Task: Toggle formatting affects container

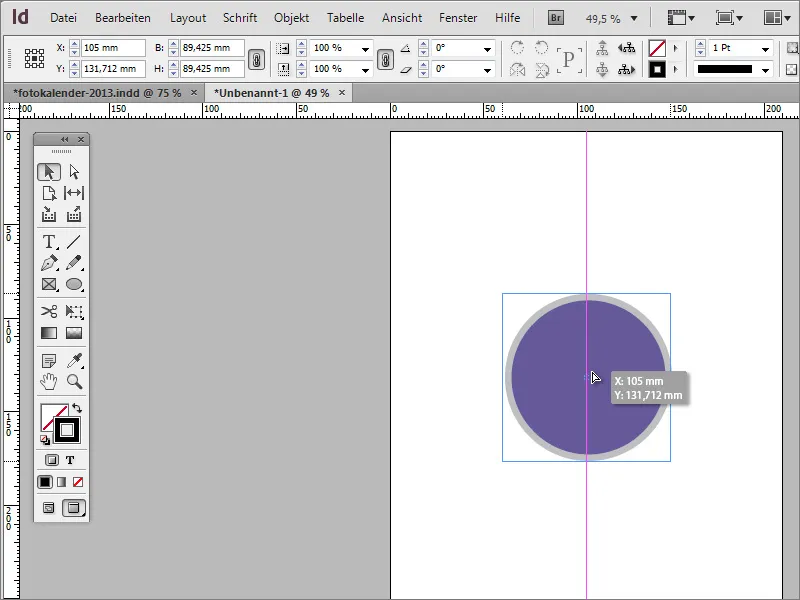Action: (x=52, y=460)
